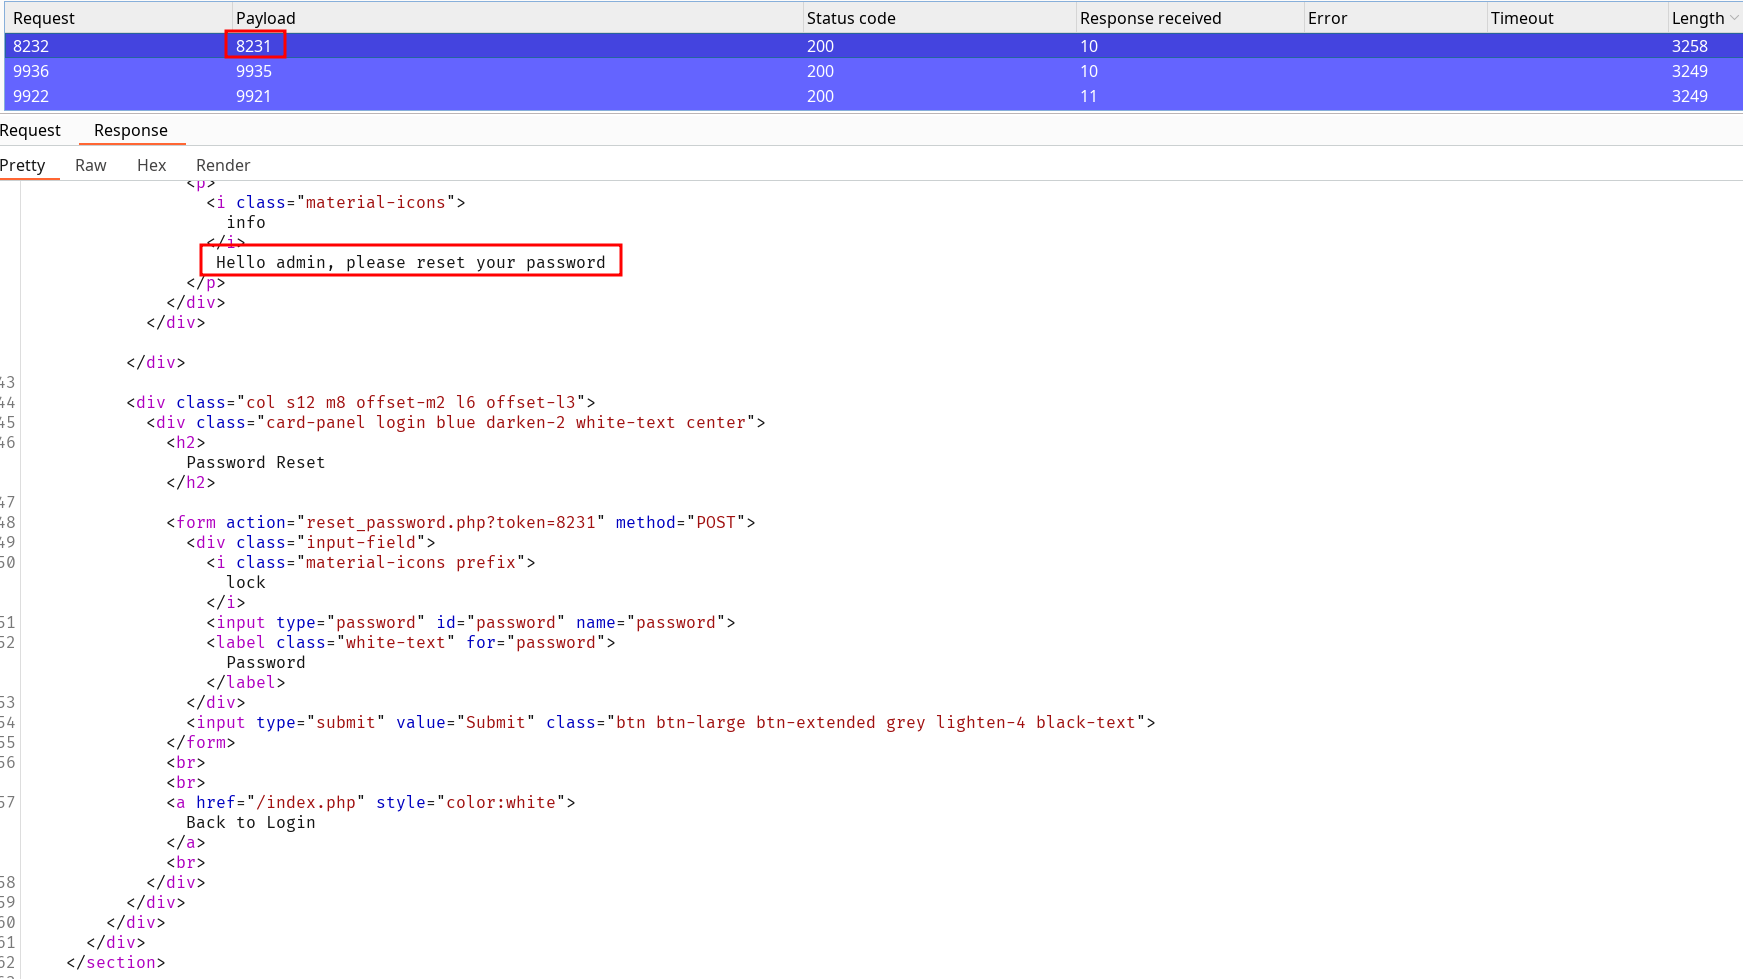
Task: Sort by Status code column header
Action: [851, 18]
